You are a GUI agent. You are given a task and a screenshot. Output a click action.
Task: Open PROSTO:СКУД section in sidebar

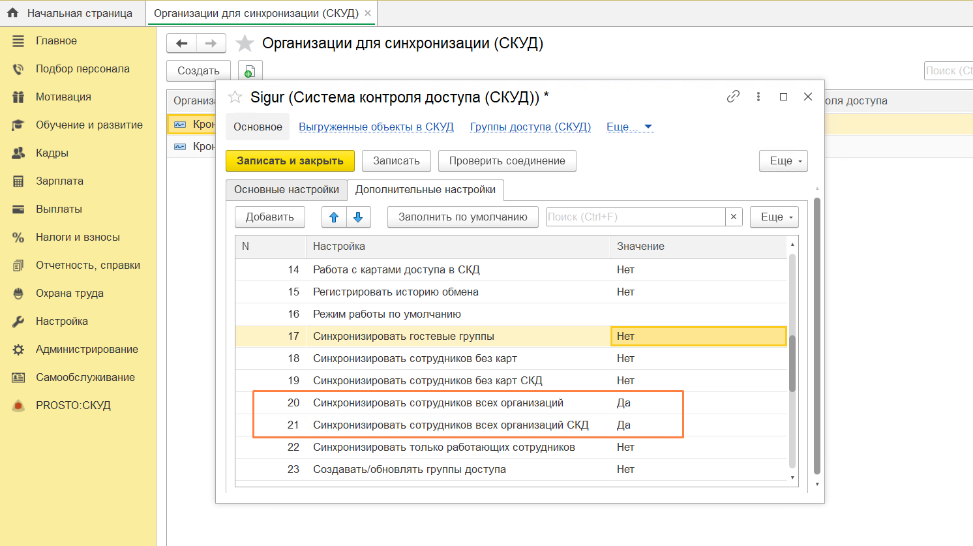pyautogui.click(x=72, y=405)
